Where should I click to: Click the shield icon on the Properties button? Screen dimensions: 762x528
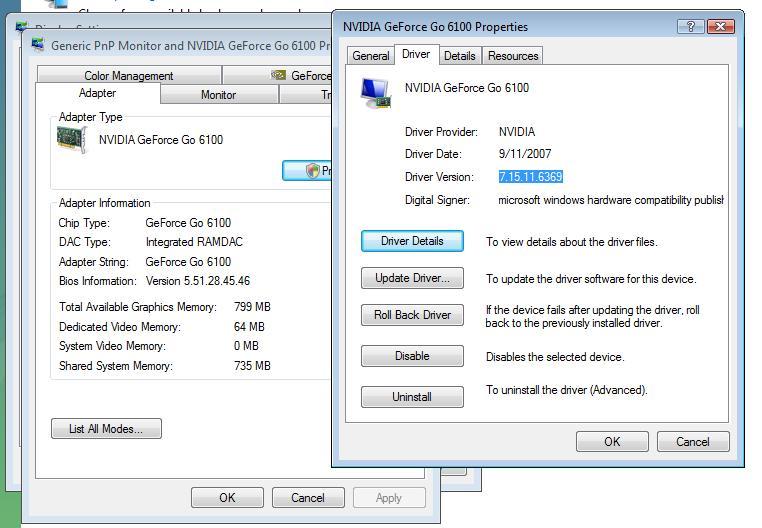[312, 171]
